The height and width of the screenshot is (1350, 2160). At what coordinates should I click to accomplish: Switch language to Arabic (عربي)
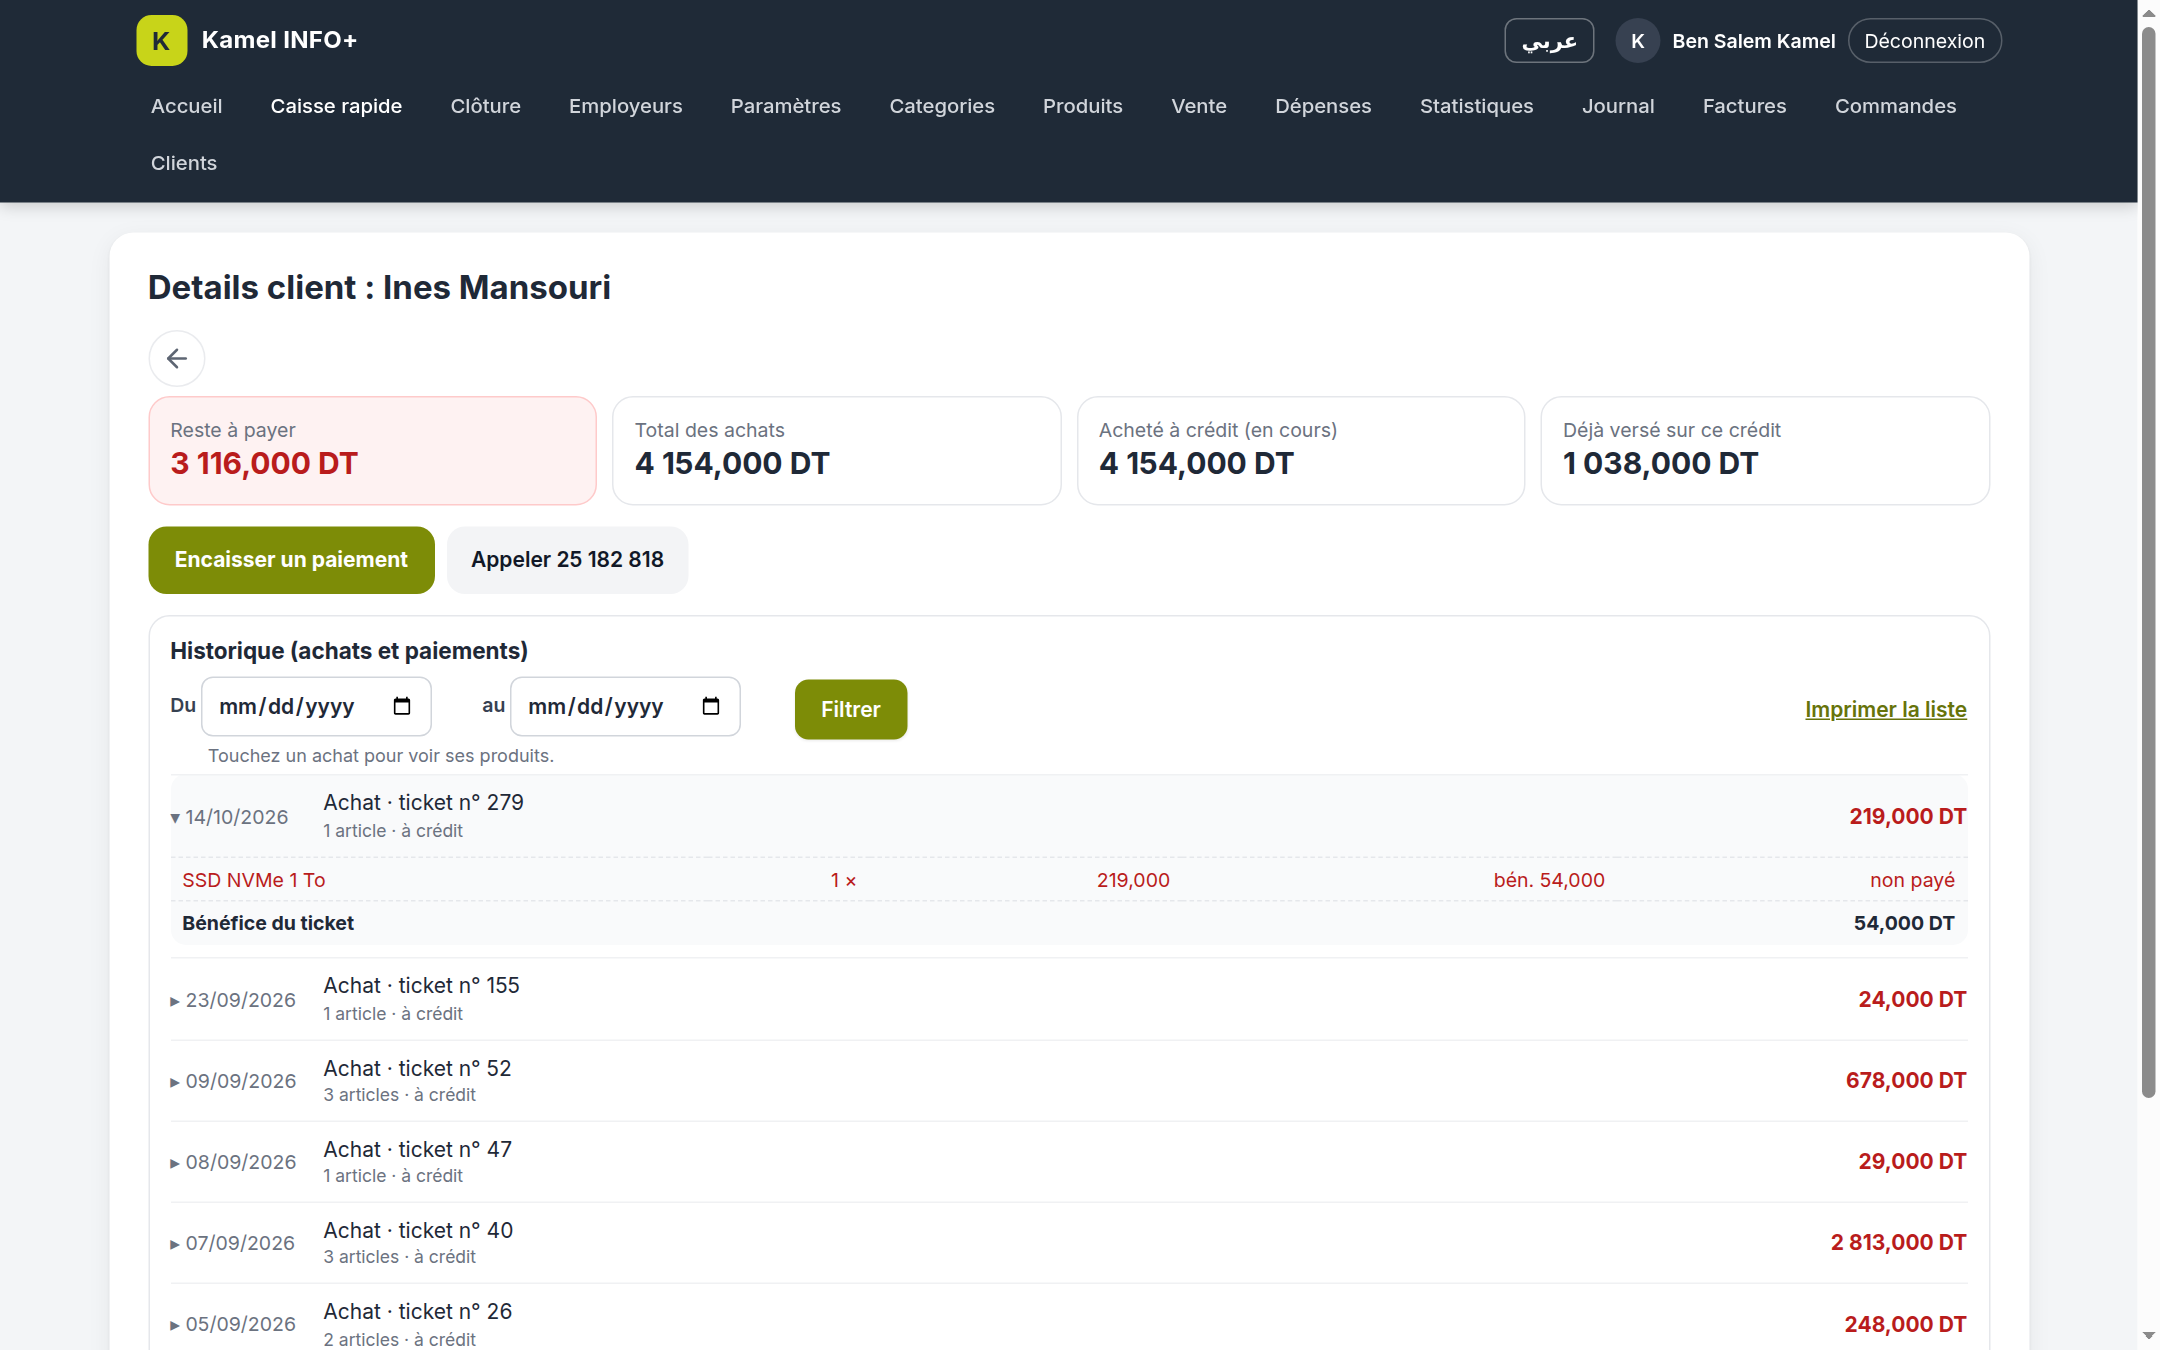(x=1548, y=41)
